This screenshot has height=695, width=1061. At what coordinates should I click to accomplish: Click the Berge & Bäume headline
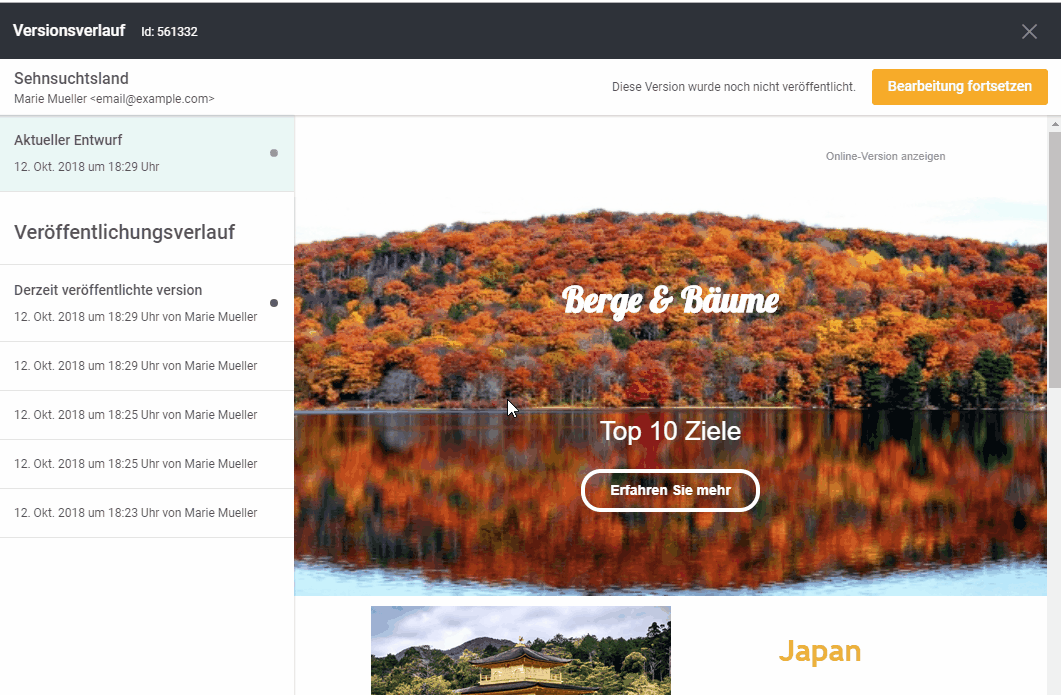click(670, 300)
